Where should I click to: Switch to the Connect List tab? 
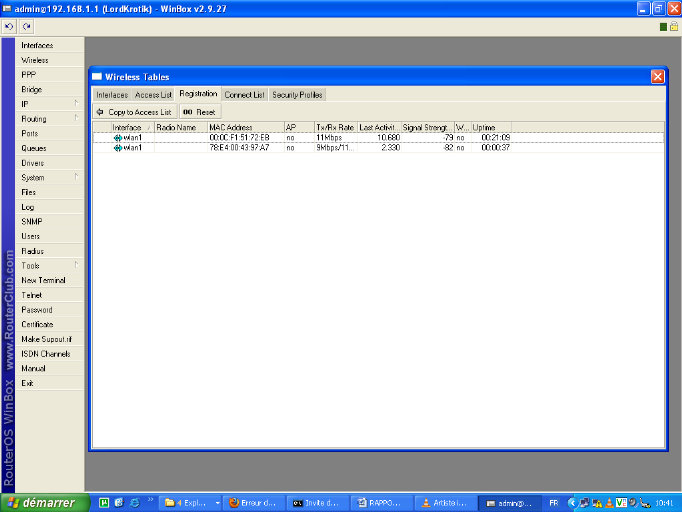(x=244, y=95)
